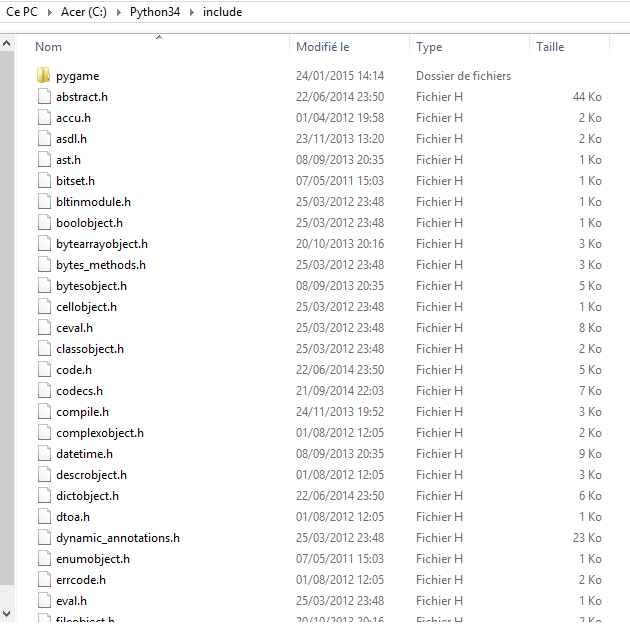Click the accu.h file icon
The height and width of the screenshot is (629, 630).
(43, 118)
